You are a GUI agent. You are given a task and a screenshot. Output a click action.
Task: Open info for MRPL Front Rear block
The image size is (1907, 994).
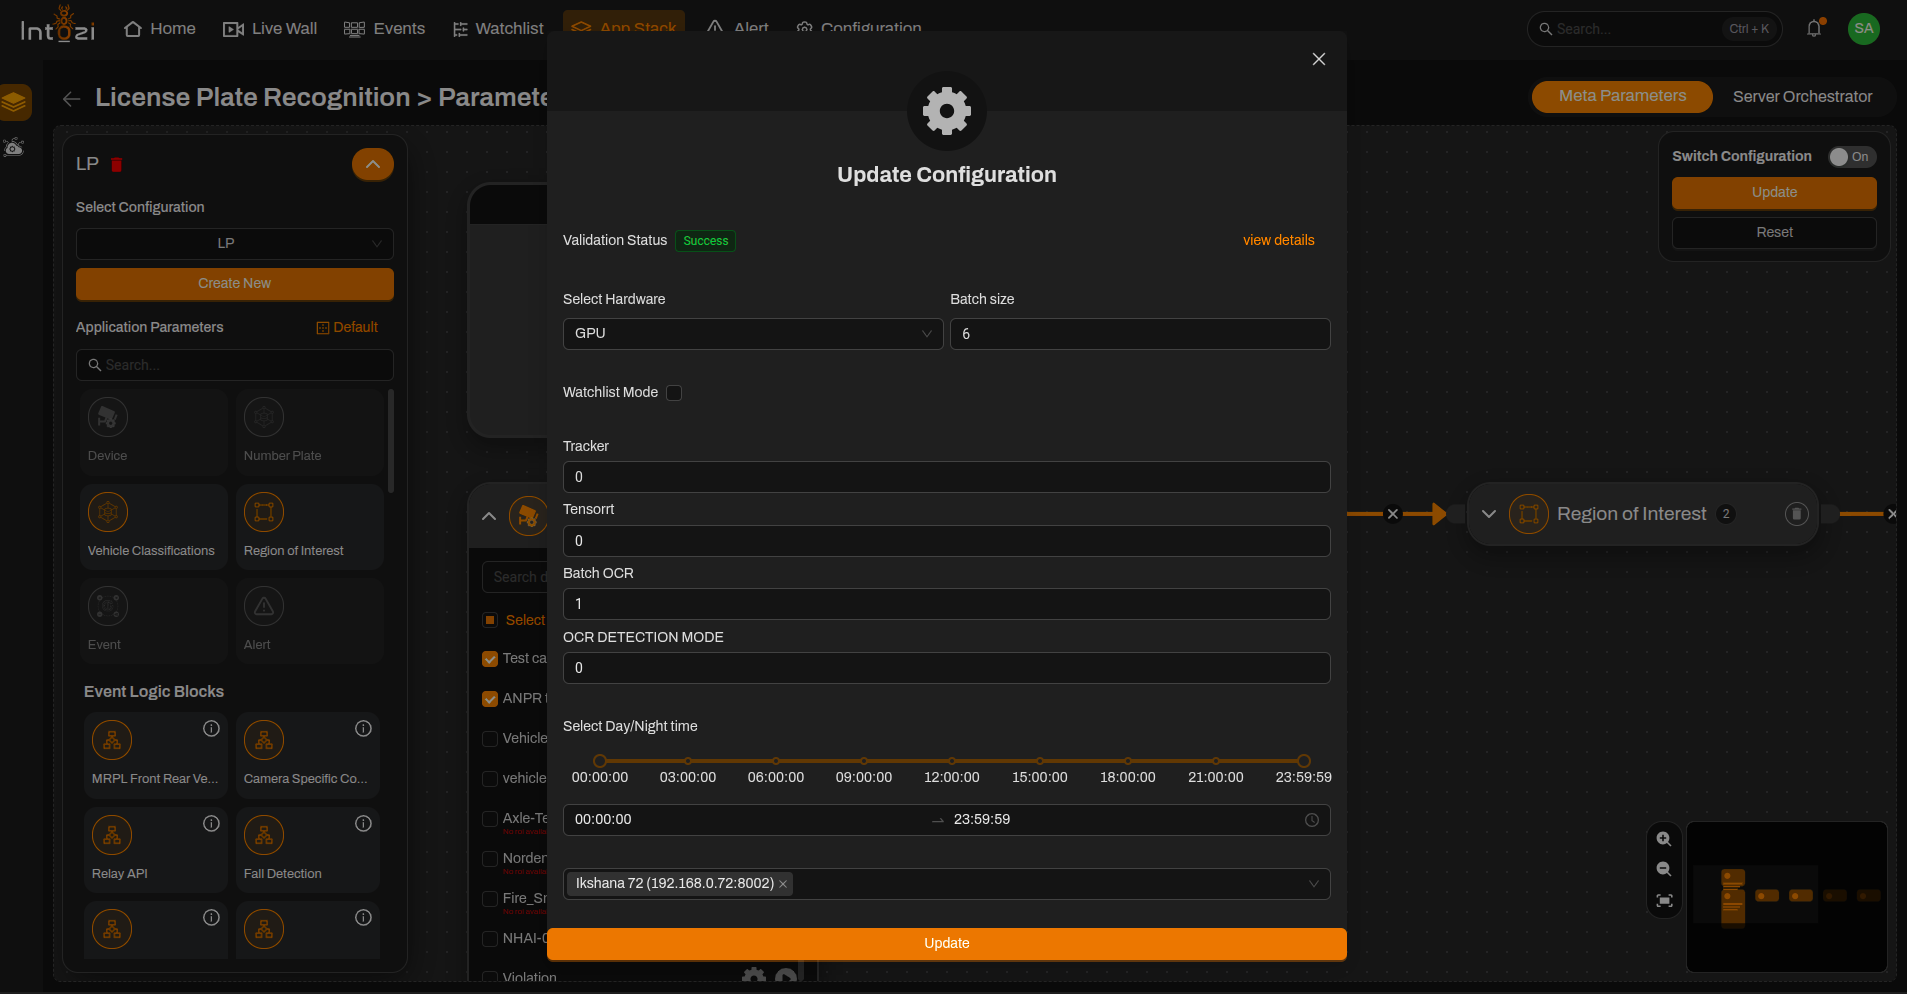tap(211, 728)
